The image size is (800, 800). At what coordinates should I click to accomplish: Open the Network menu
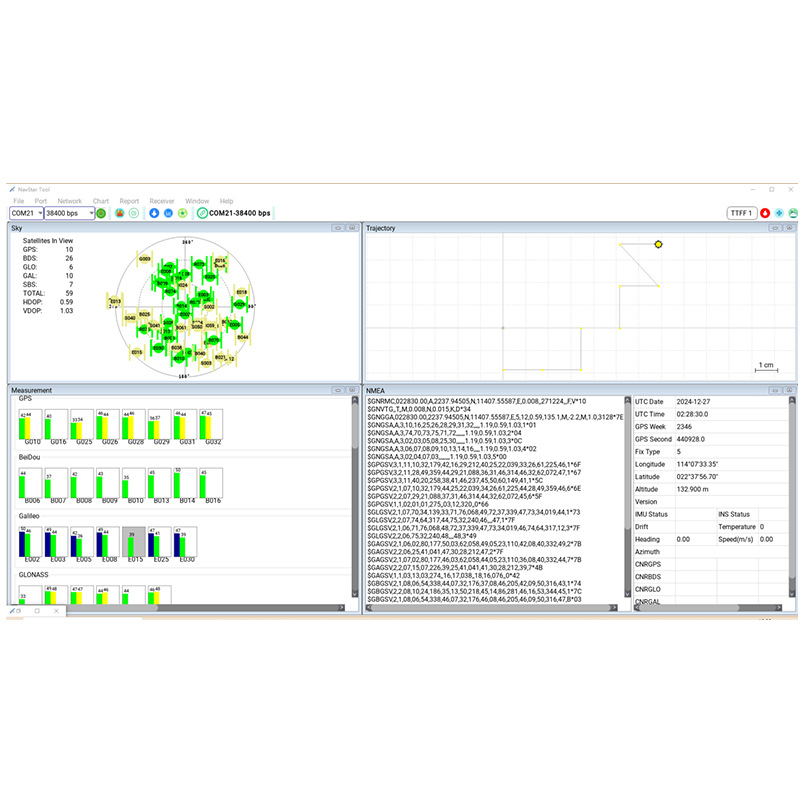coord(69,201)
